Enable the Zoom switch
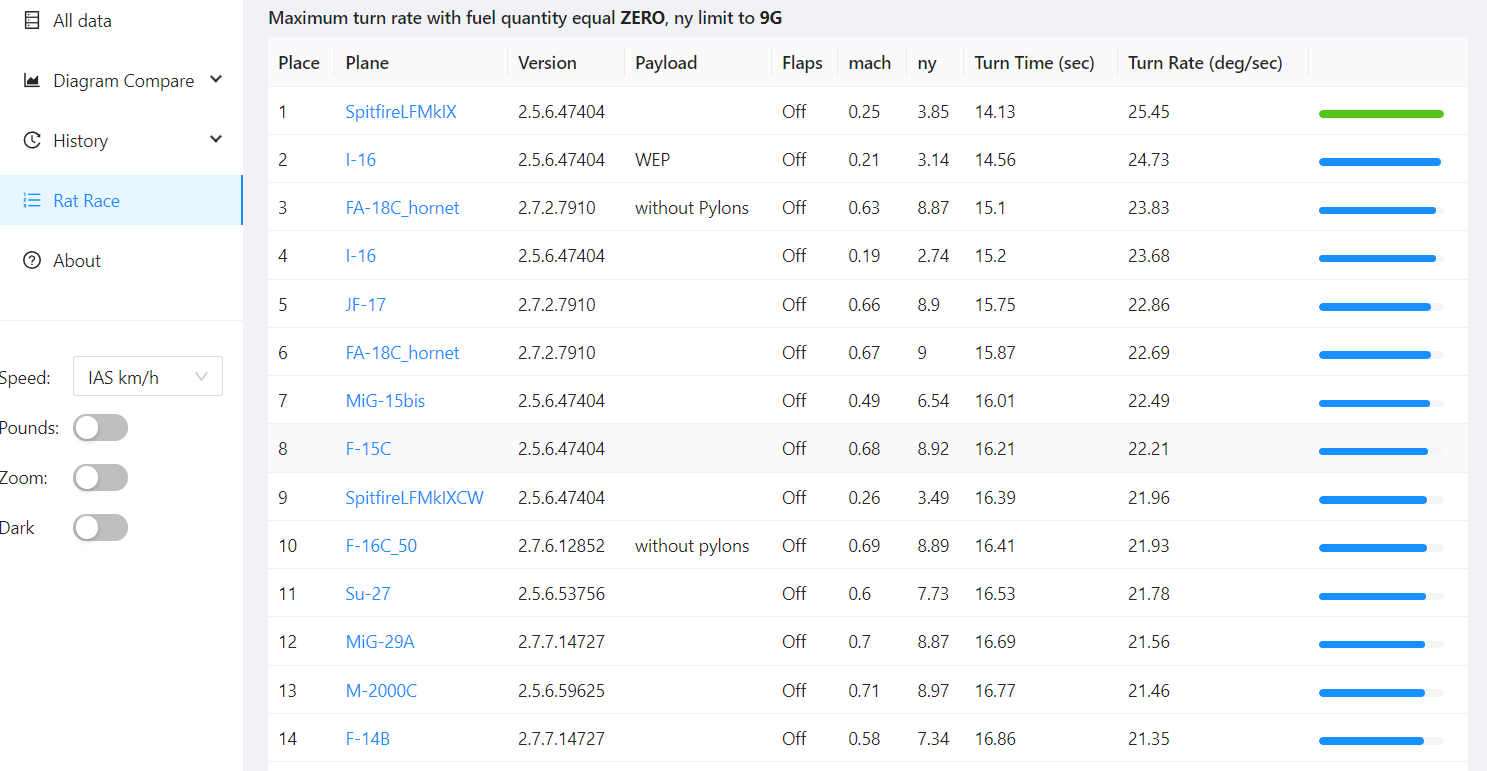 [100, 478]
